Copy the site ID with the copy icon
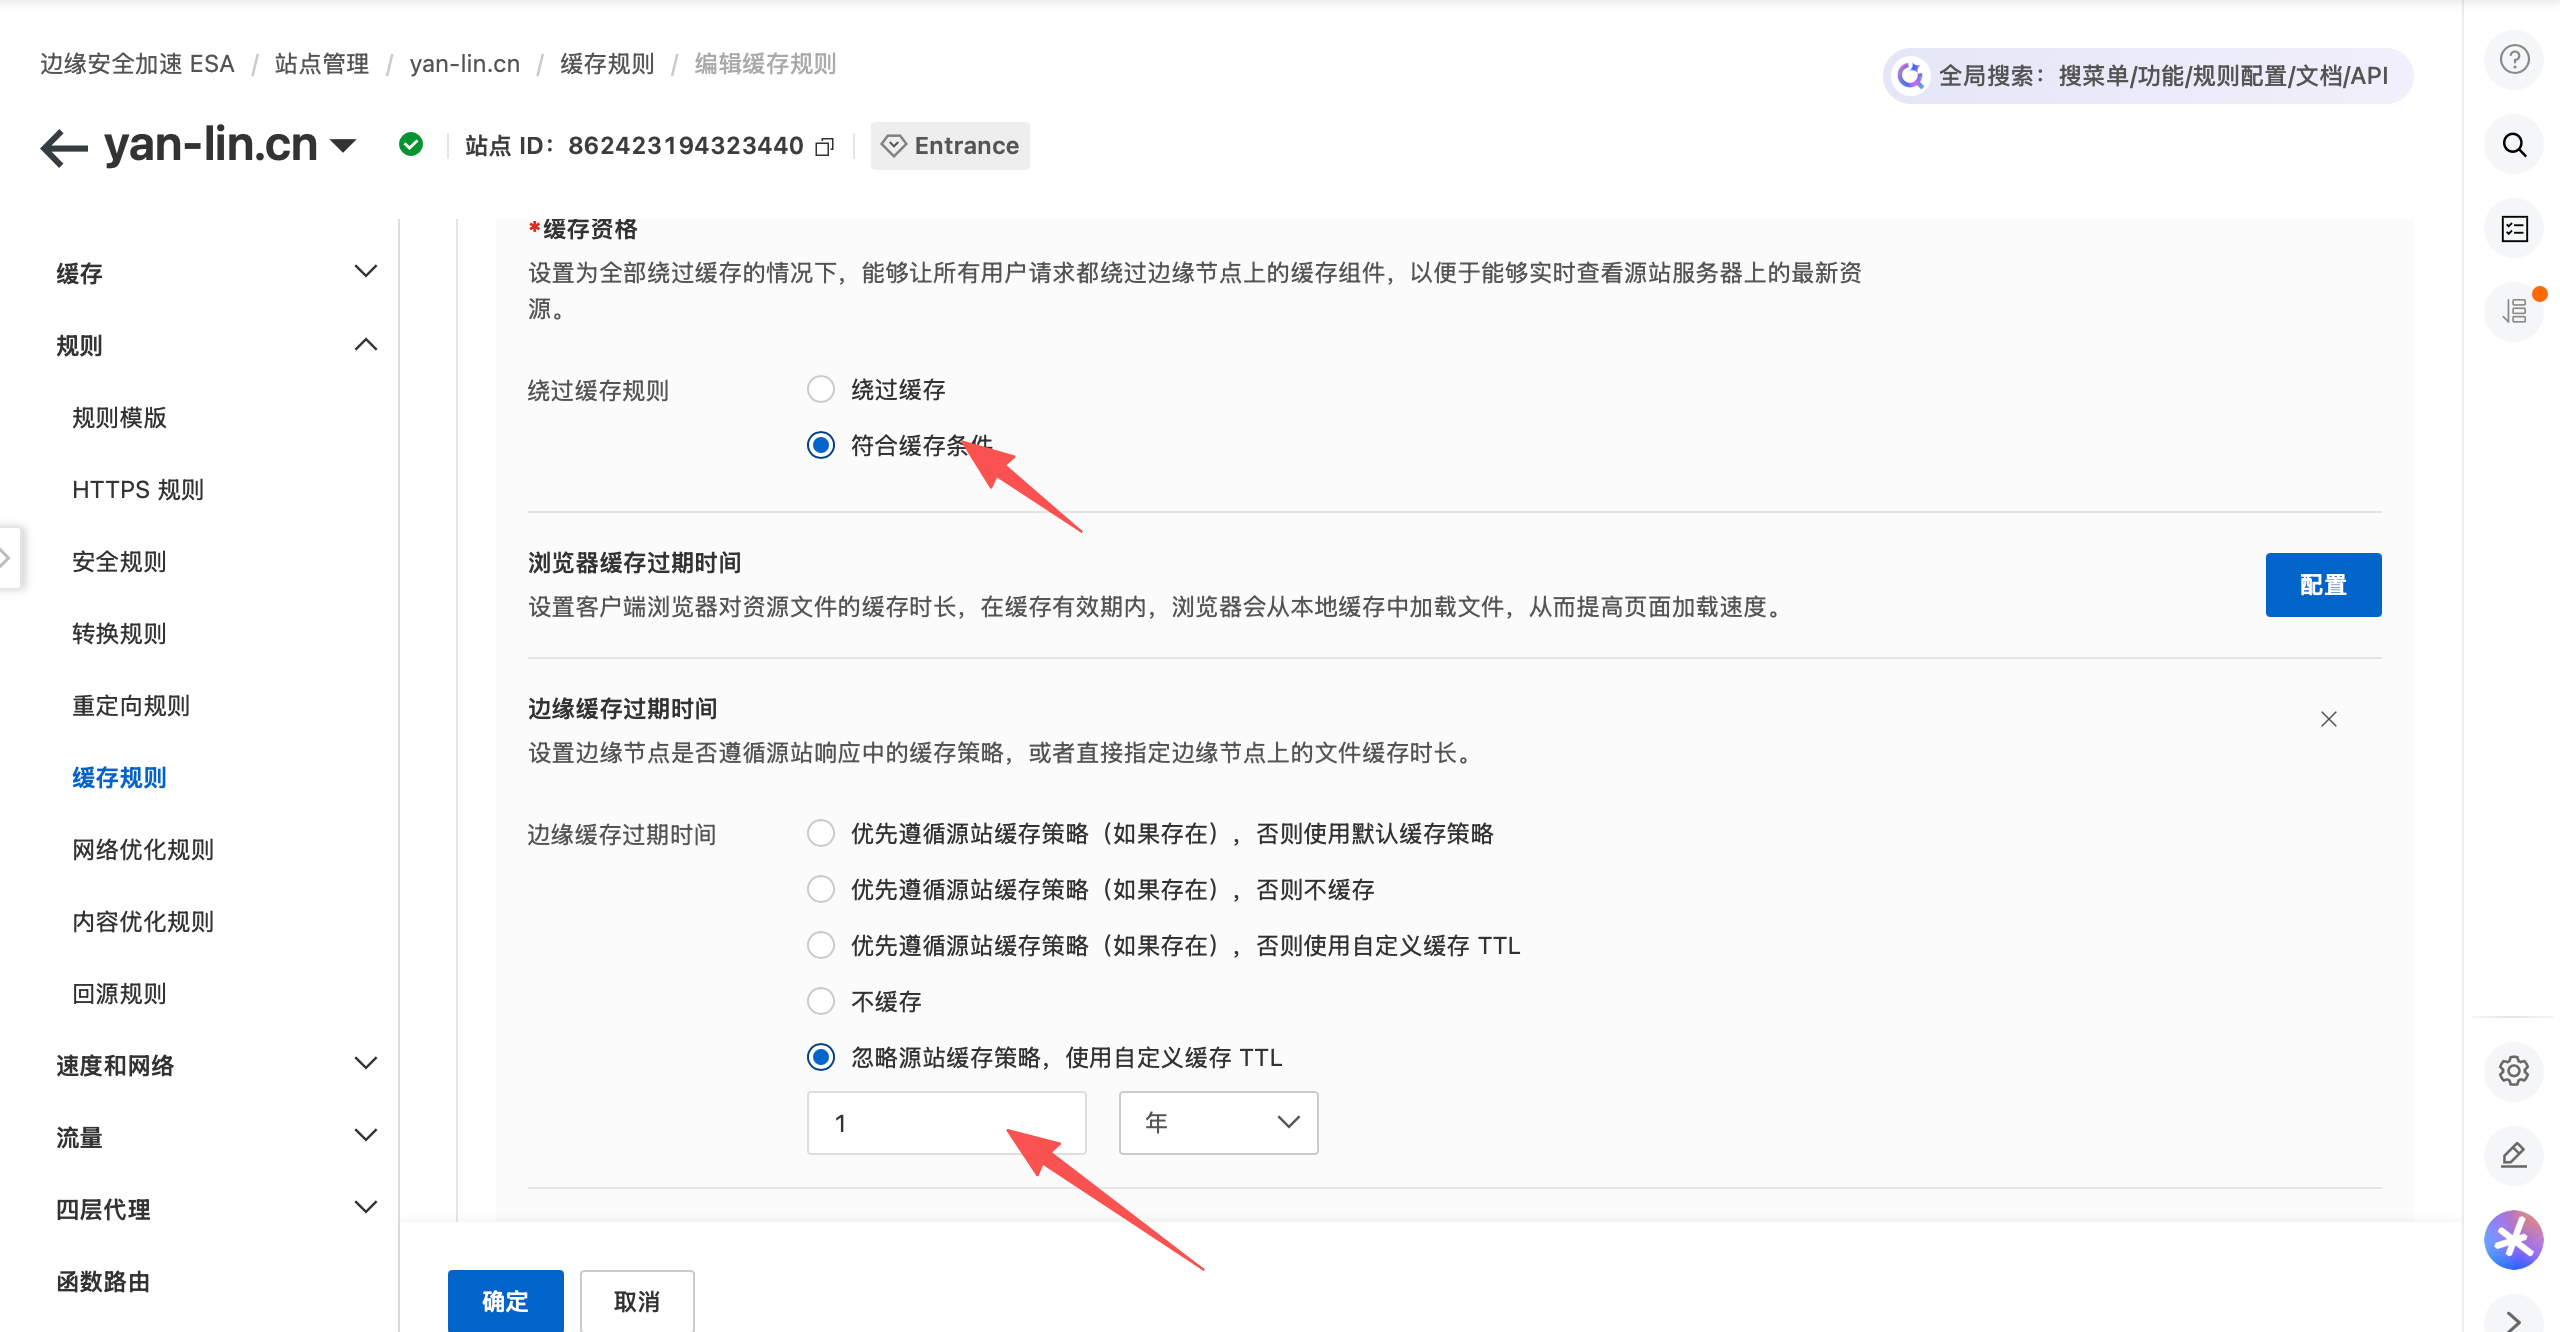 pyautogui.click(x=825, y=147)
